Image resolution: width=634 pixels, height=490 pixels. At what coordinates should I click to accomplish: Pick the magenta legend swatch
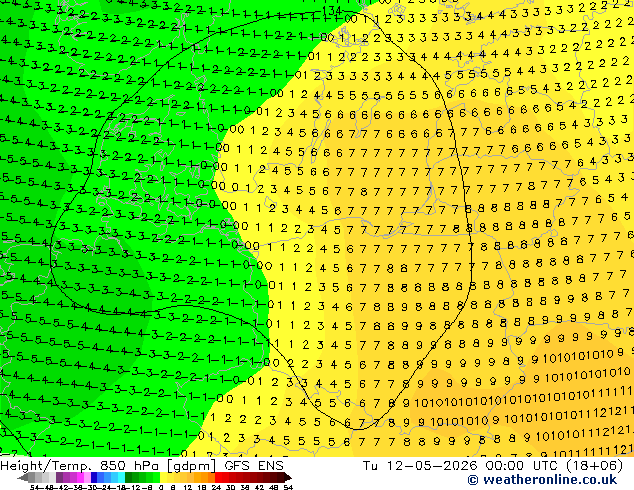(80, 477)
